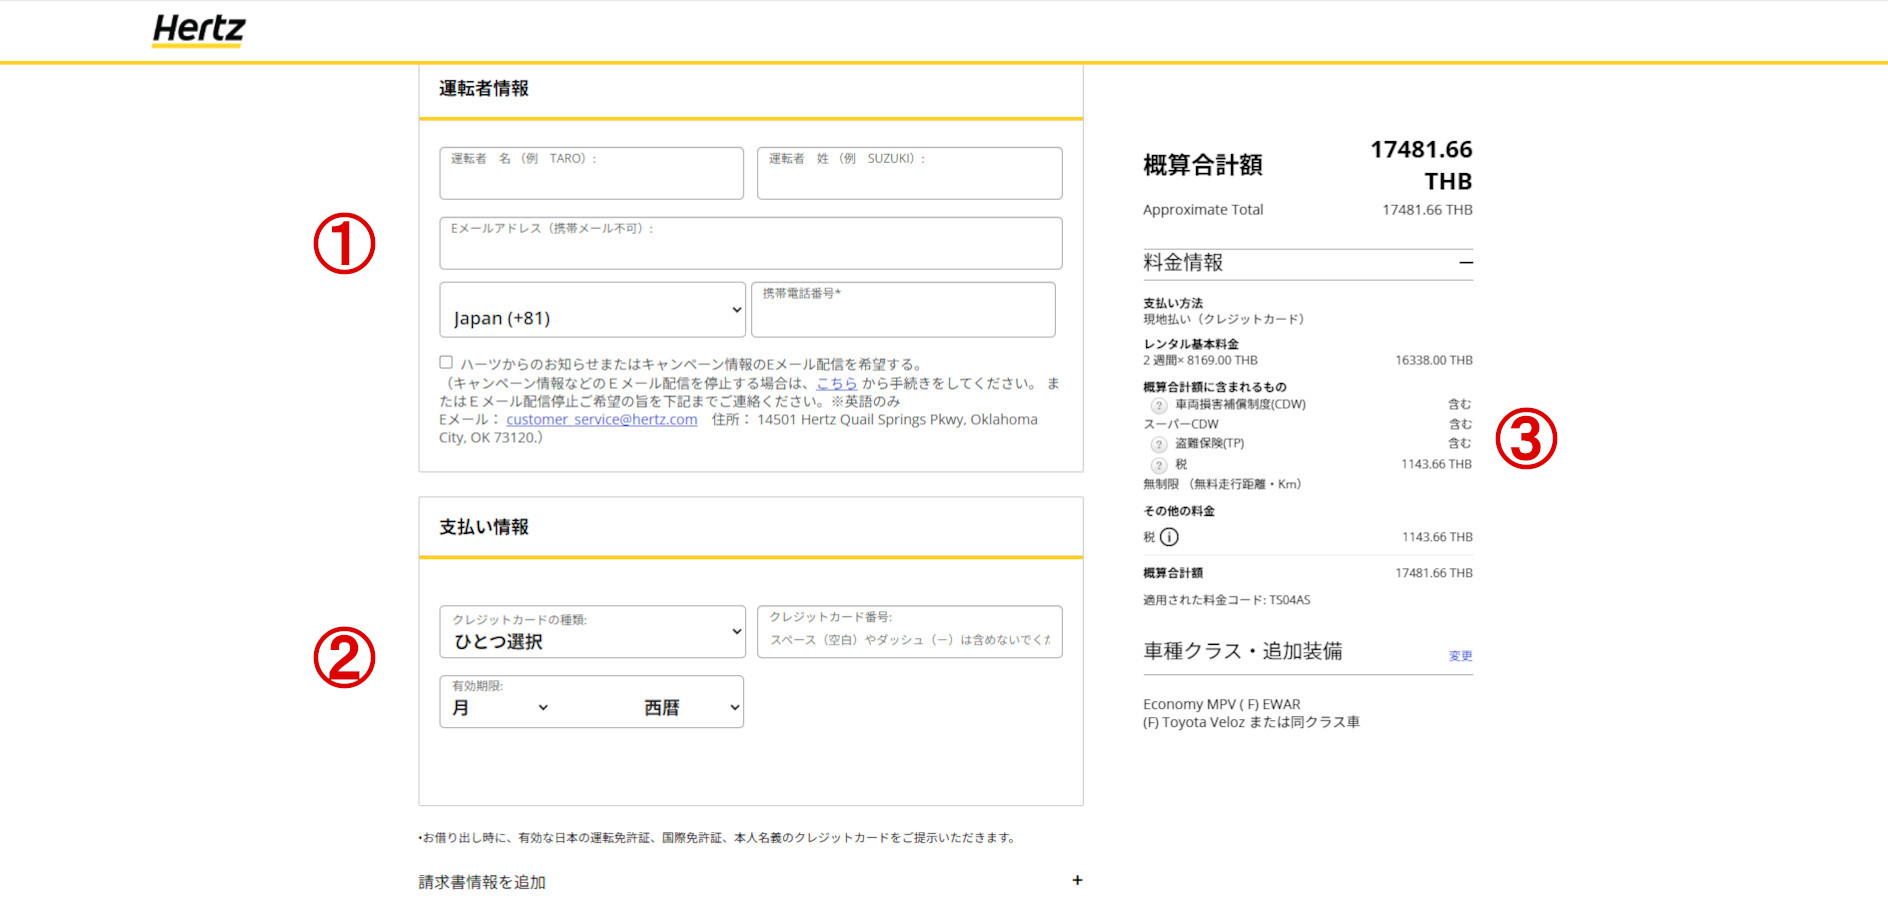Image resolution: width=1888 pixels, height=910 pixels.
Task: Click the help icon beside 車両損害補償制度(CDW)
Action: coord(1160,404)
